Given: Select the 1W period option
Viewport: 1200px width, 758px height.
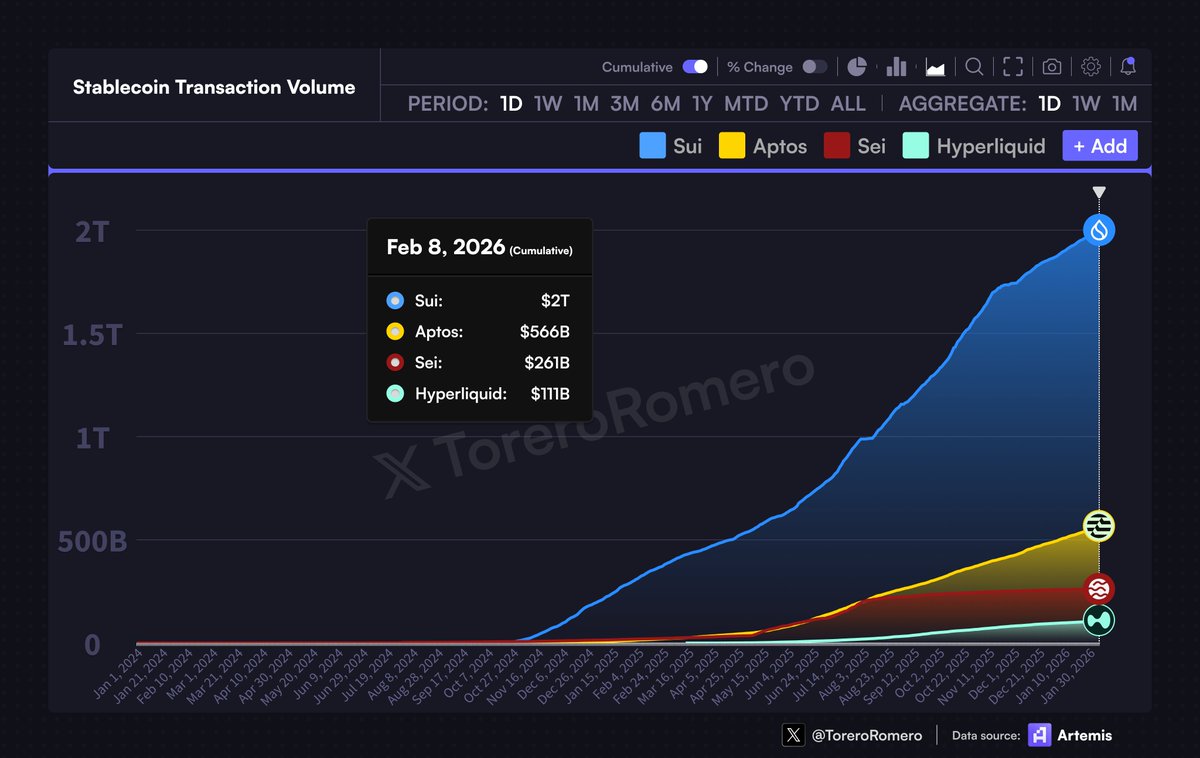Looking at the screenshot, I should tap(548, 104).
